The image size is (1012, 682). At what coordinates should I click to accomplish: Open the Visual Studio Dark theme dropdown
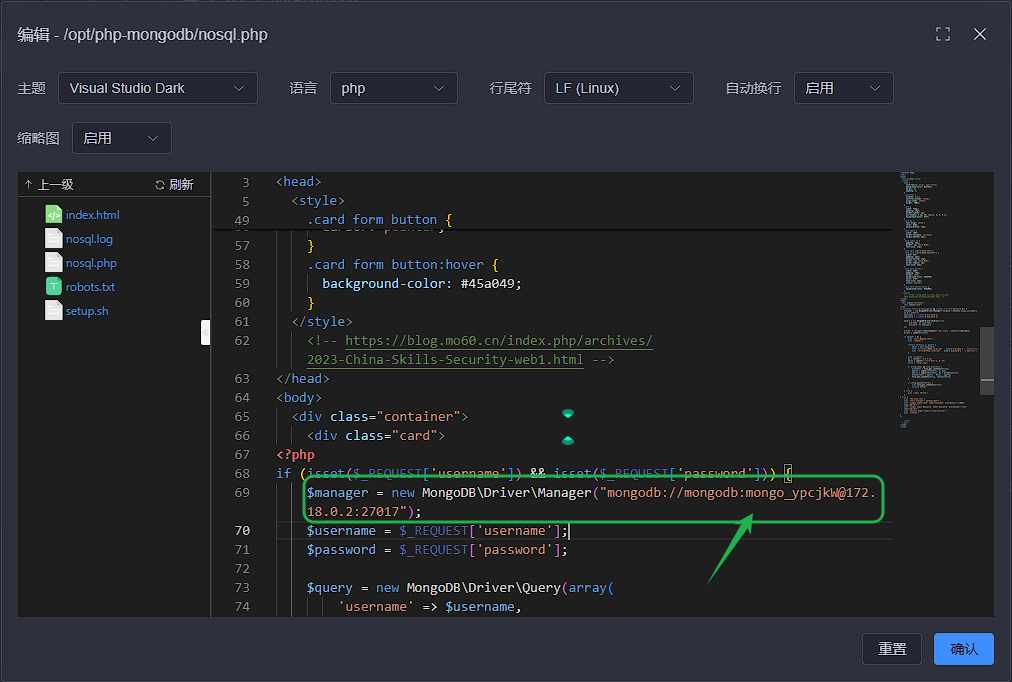tap(157, 88)
